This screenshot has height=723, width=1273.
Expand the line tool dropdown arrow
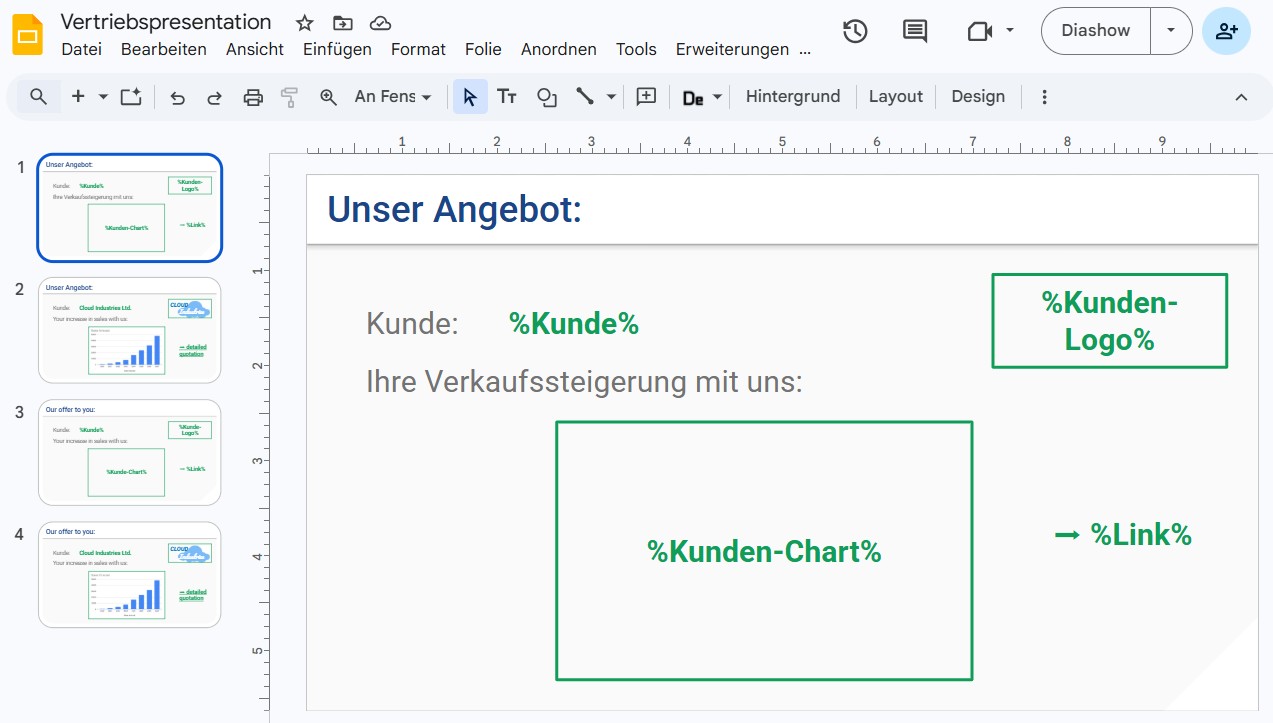(x=612, y=96)
